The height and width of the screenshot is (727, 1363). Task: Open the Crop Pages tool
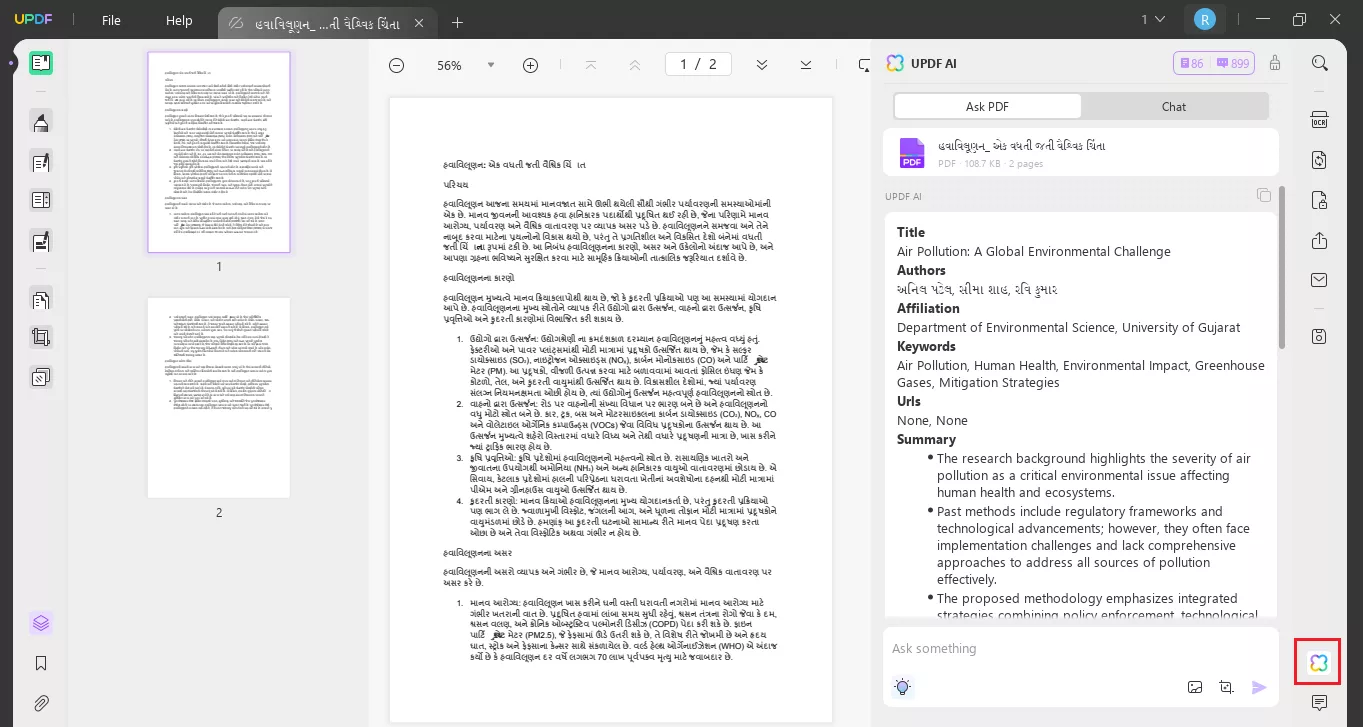41,337
